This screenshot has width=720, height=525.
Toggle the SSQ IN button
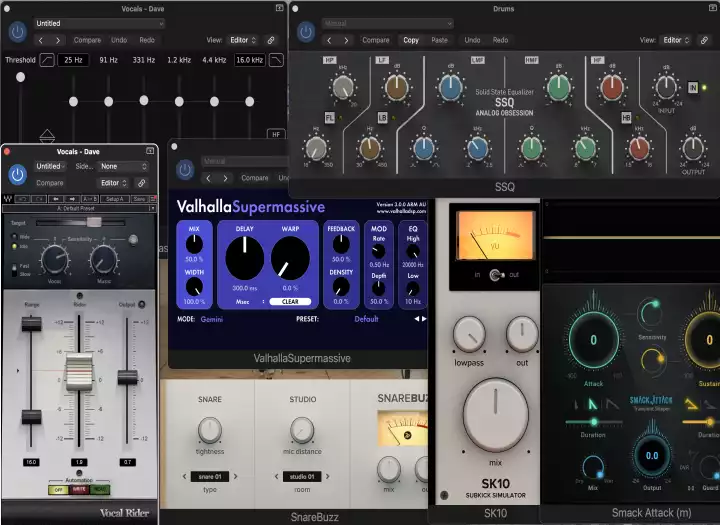tap(693, 87)
